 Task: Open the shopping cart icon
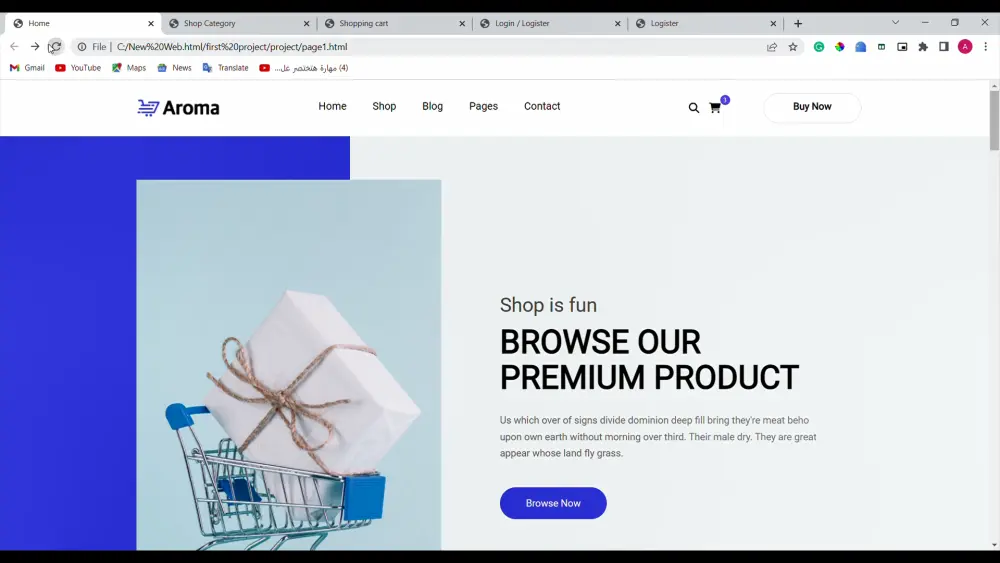click(715, 108)
